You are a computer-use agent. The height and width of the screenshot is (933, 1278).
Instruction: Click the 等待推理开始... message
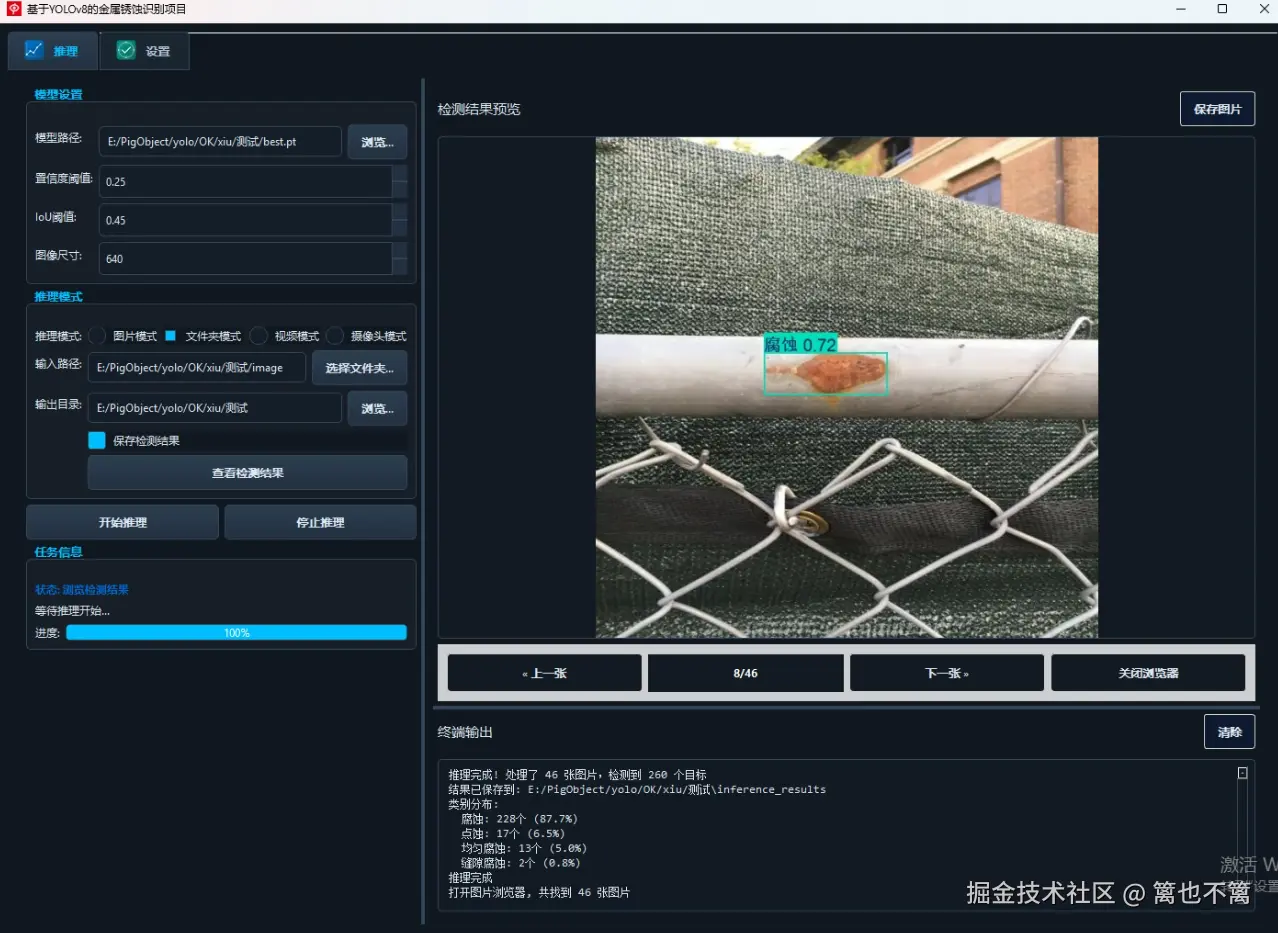tap(72, 611)
